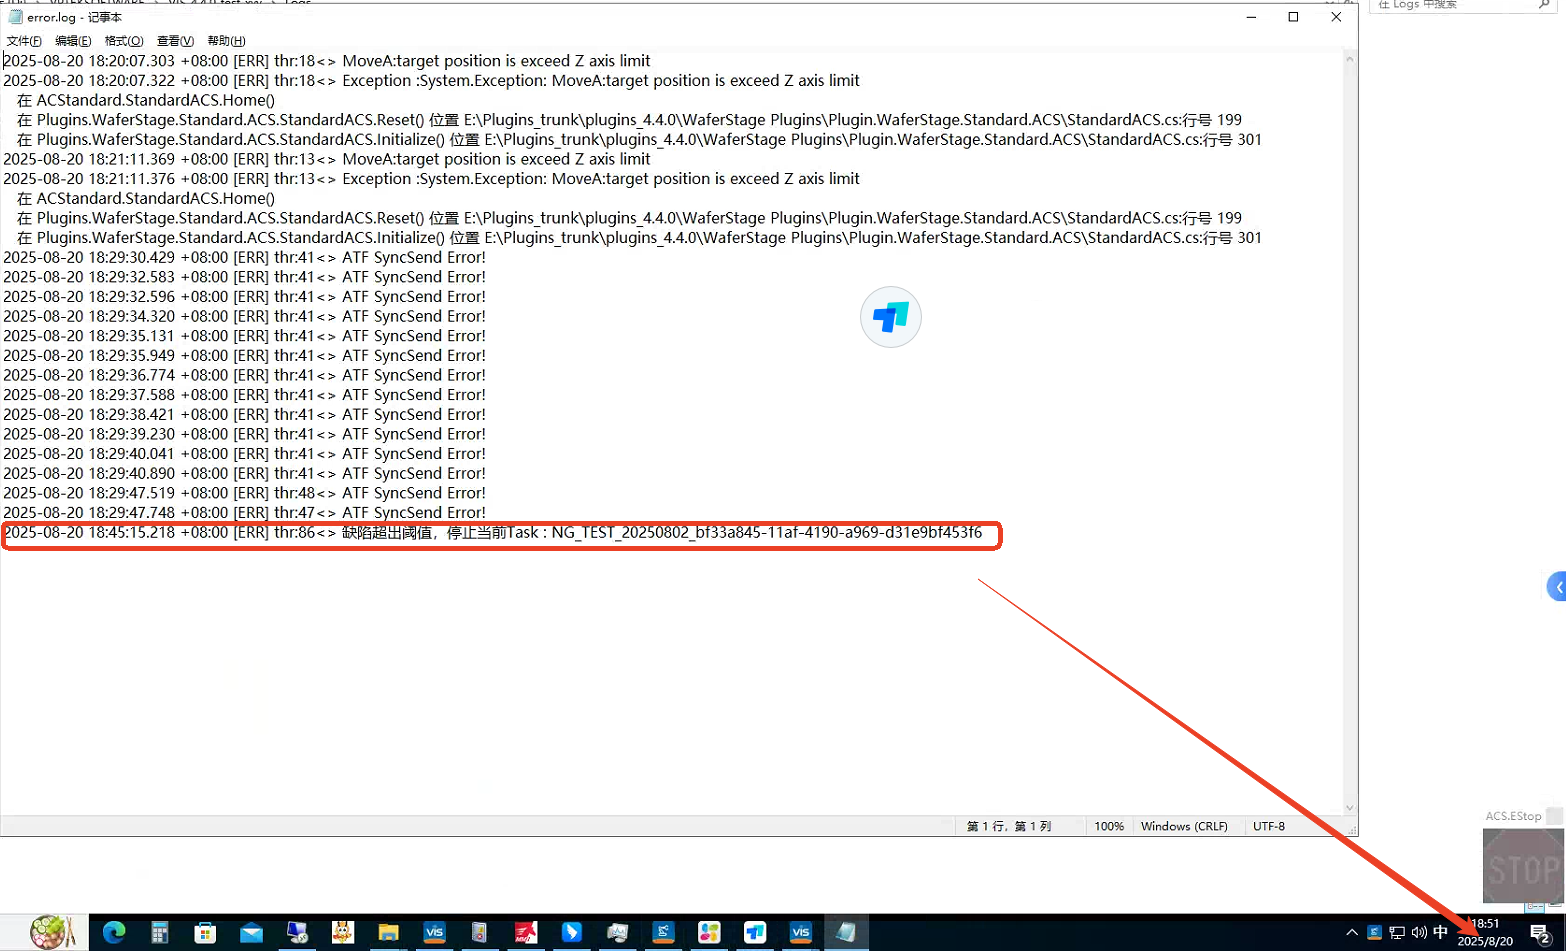This screenshot has height=951, width=1566.
Task: Toggle the ACS.EStop checkbox
Action: tap(1554, 816)
